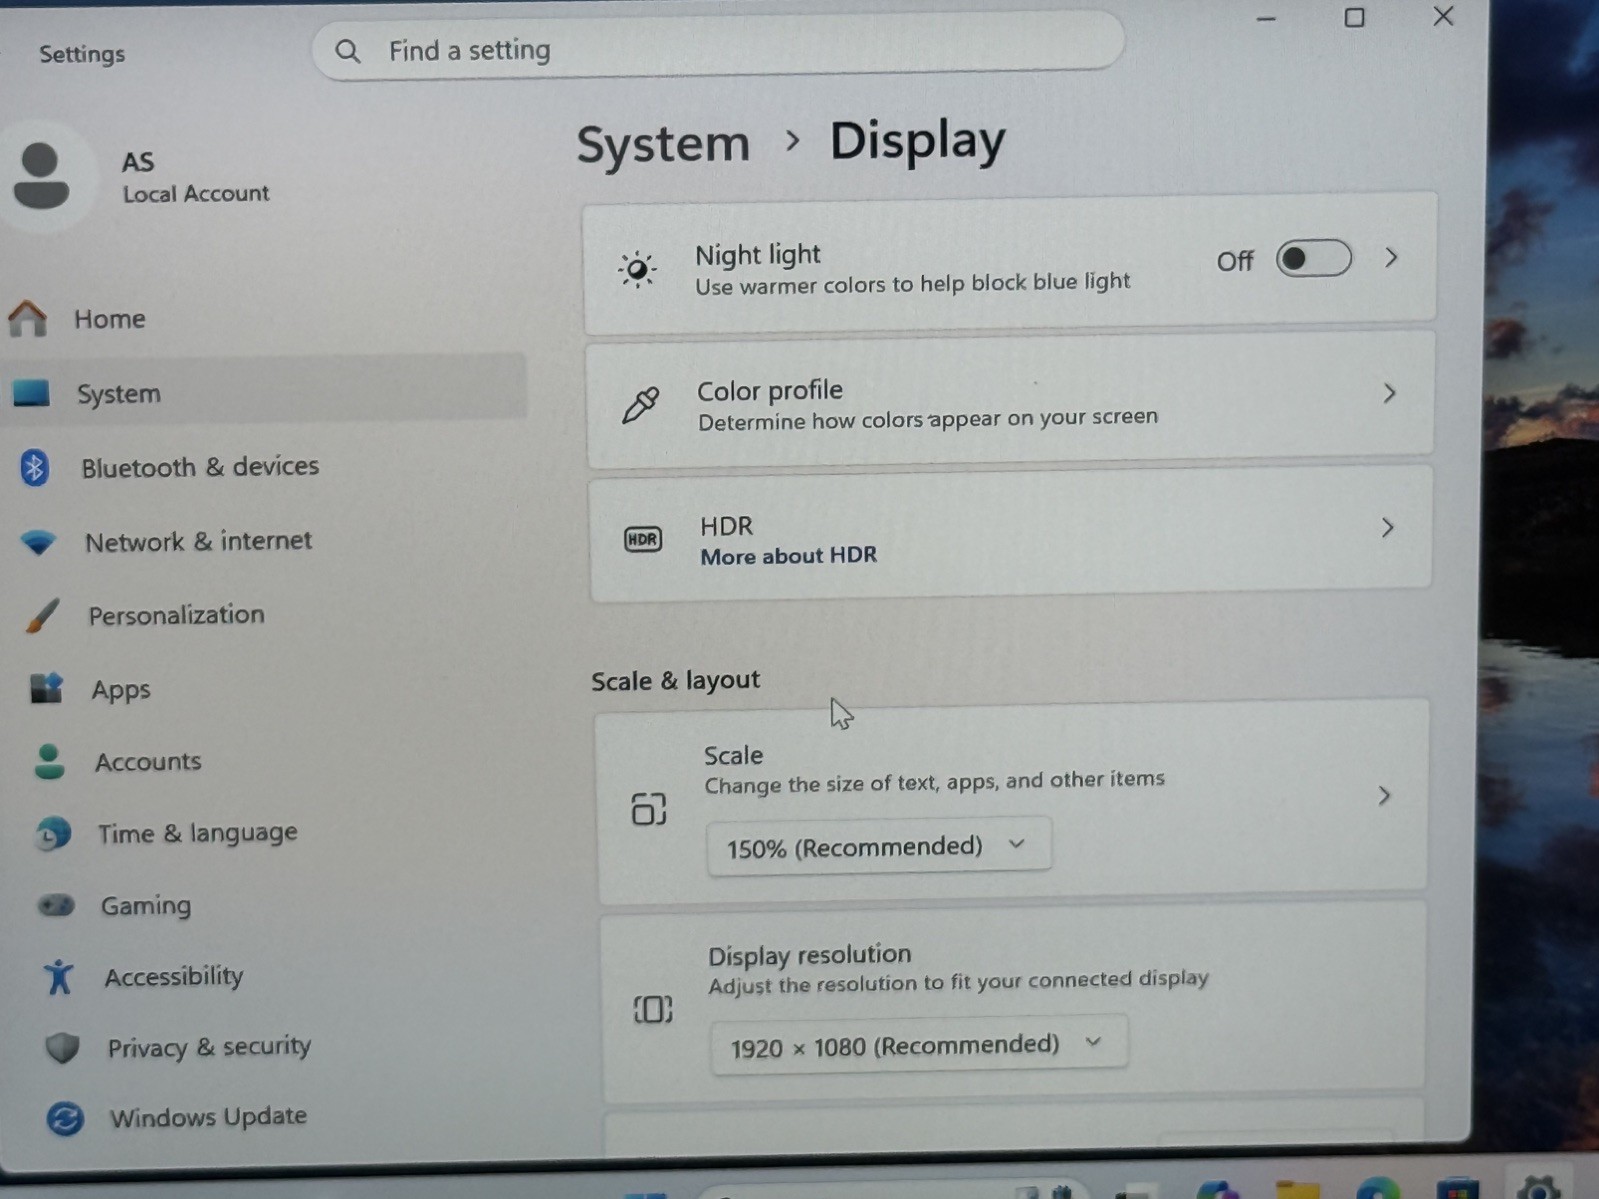Click the Night light sun icon

(x=636, y=269)
